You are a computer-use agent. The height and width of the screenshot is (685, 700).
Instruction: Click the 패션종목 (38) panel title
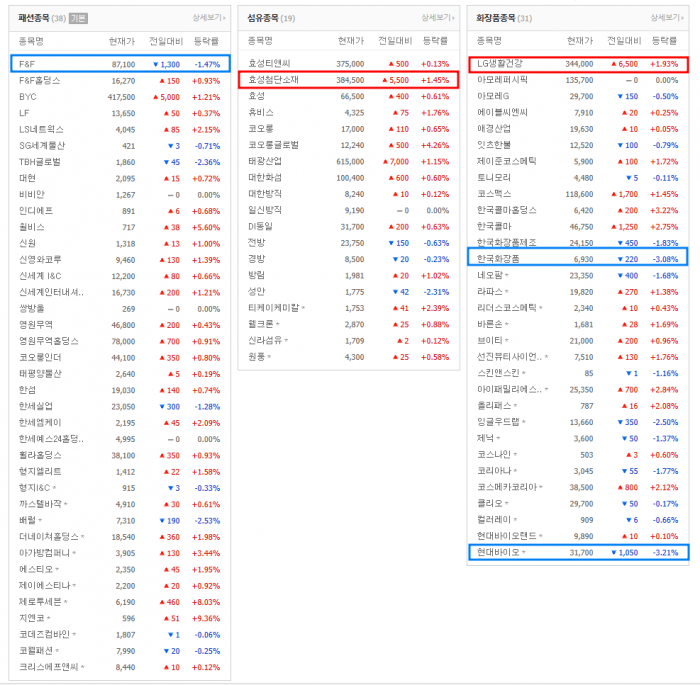coord(42,18)
